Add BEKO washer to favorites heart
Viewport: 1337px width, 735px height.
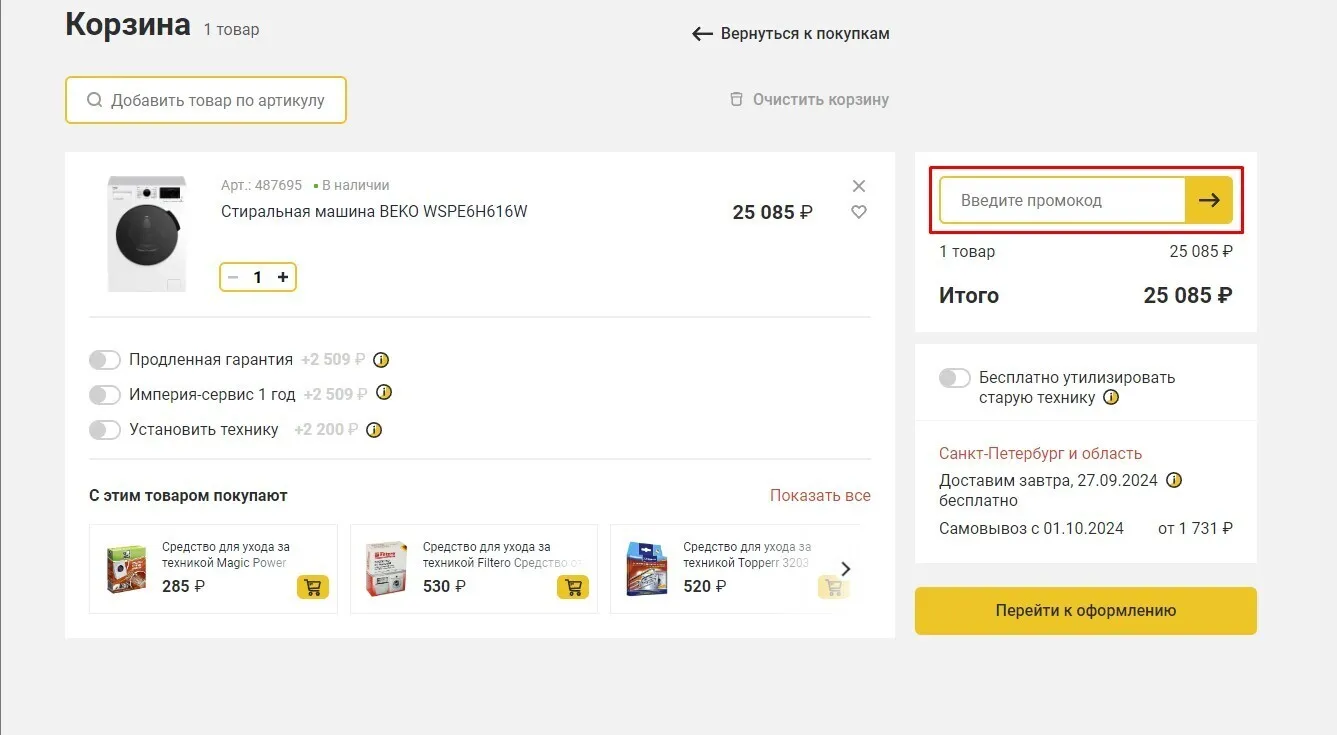(858, 212)
